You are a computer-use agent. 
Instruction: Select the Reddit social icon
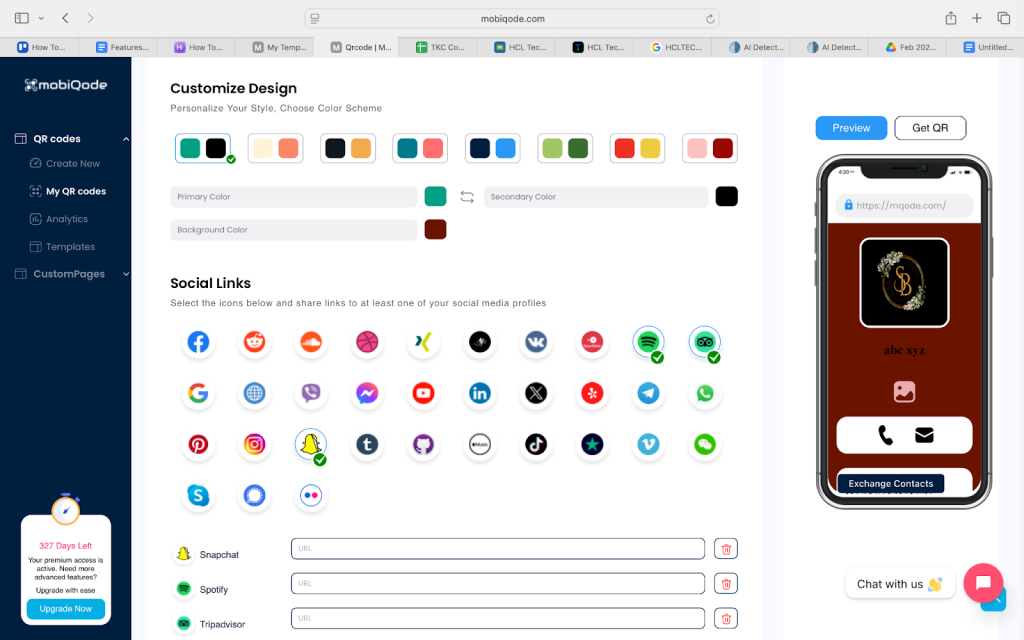click(x=255, y=343)
